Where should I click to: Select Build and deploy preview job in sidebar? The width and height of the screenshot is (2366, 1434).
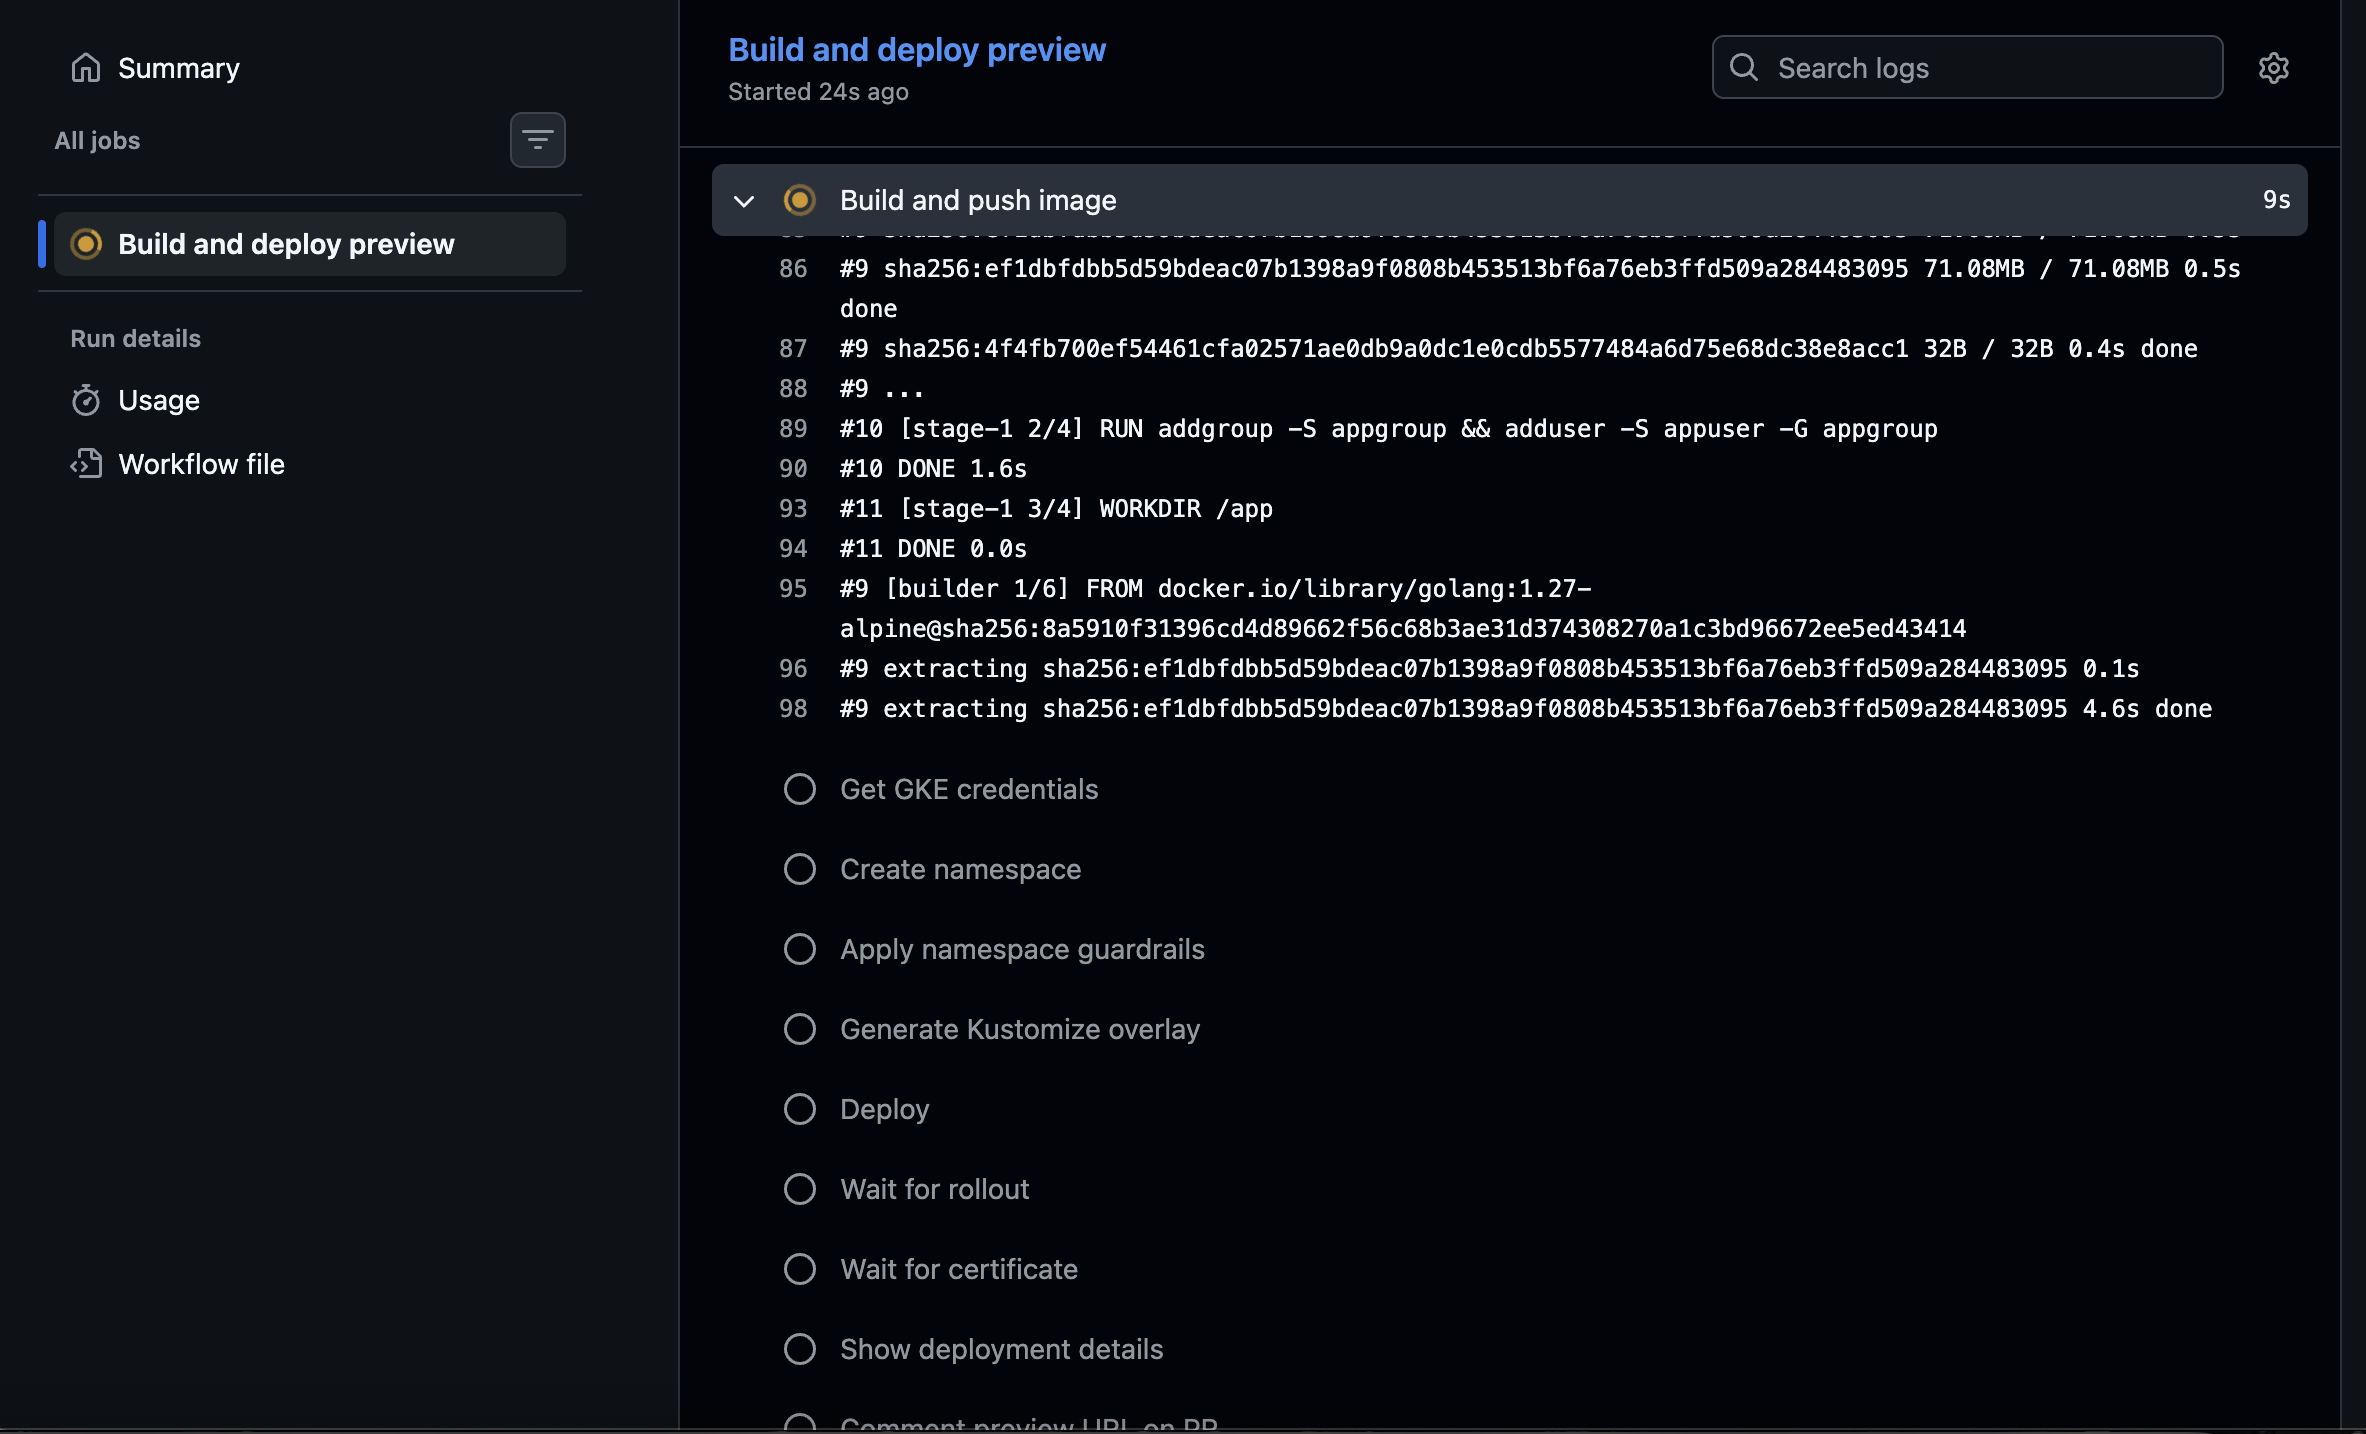tap(310, 244)
